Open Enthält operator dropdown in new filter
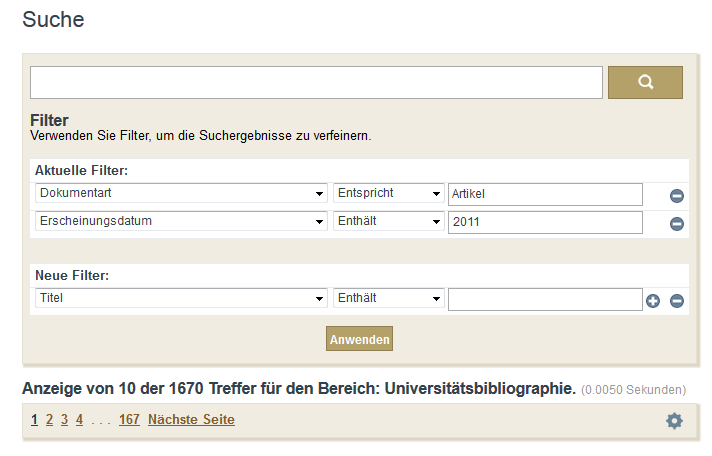 point(388,298)
